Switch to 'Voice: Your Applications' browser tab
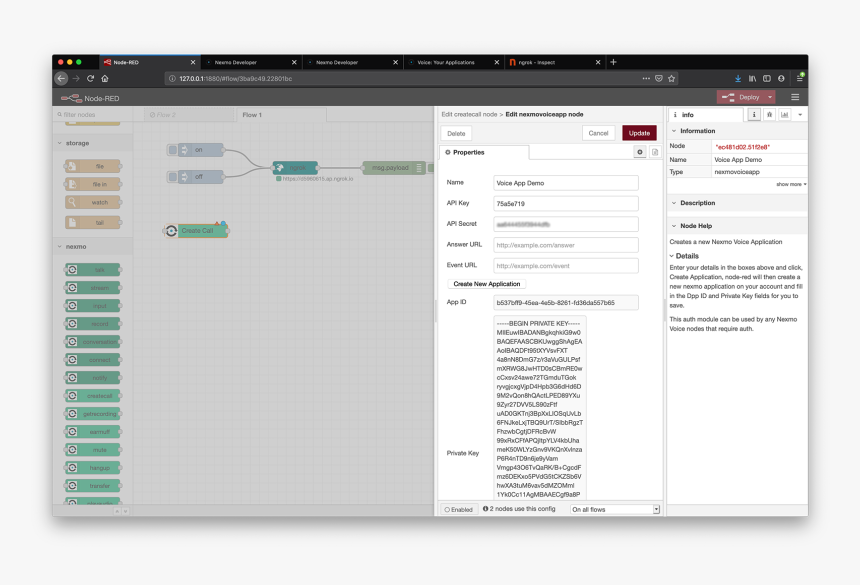The height and width of the screenshot is (585, 860). pyautogui.click(x=454, y=63)
